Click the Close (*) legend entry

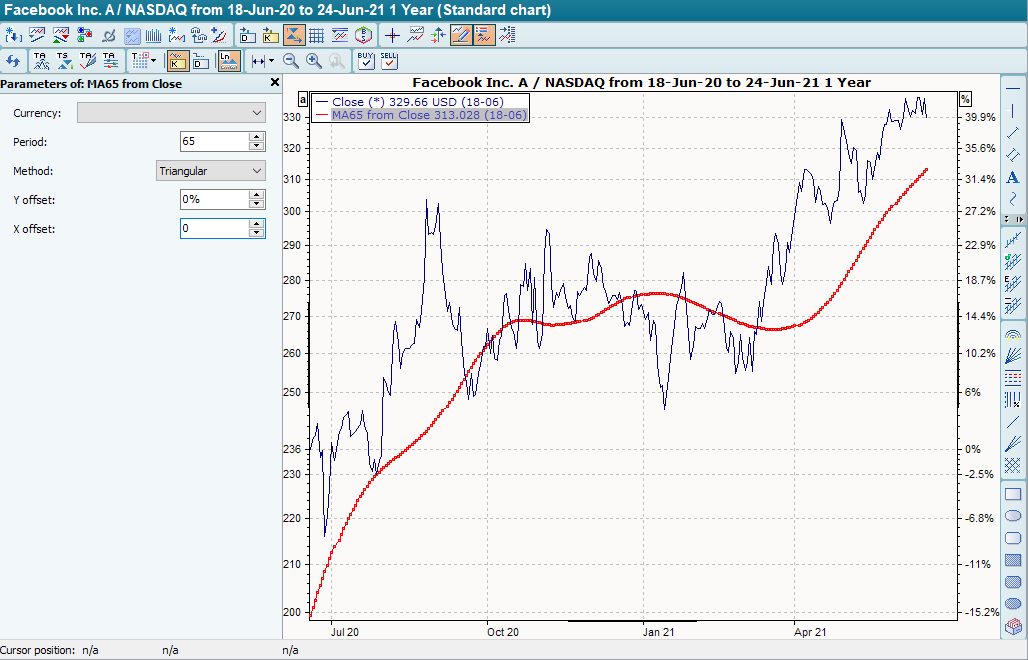coord(410,102)
